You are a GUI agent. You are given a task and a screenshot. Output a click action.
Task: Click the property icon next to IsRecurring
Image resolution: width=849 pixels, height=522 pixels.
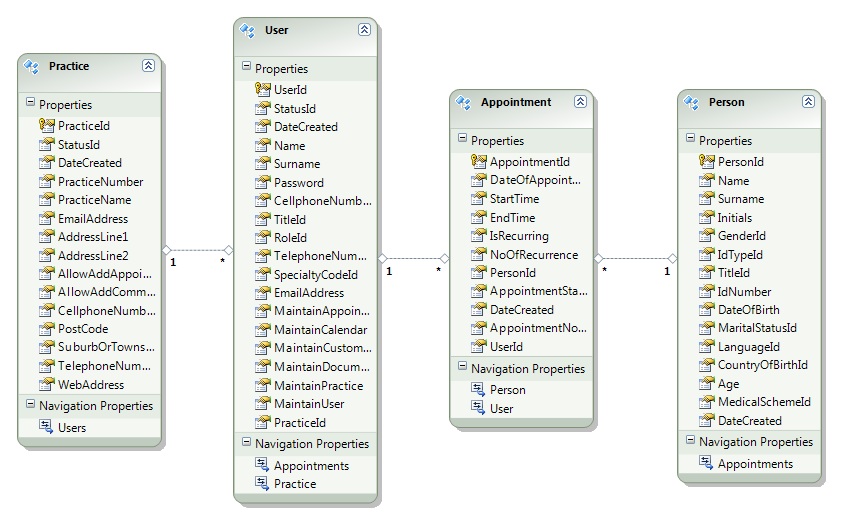click(x=479, y=235)
